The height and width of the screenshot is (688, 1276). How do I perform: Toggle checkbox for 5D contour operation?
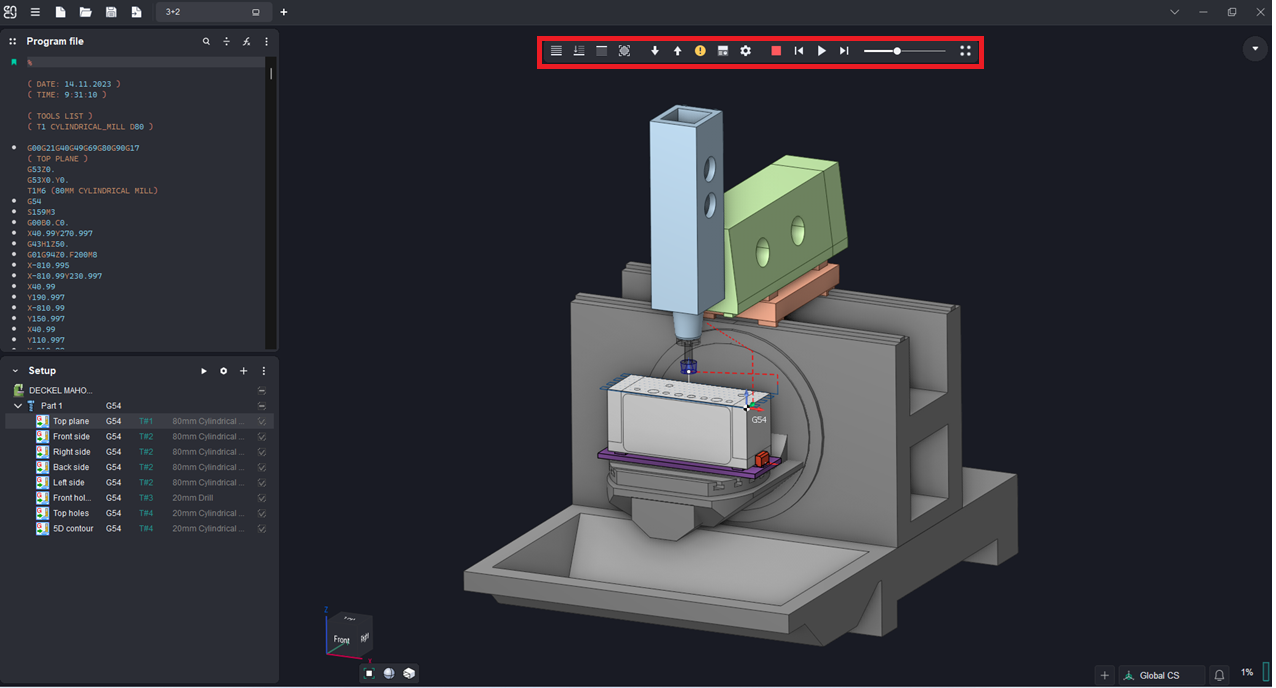(262, 529)
